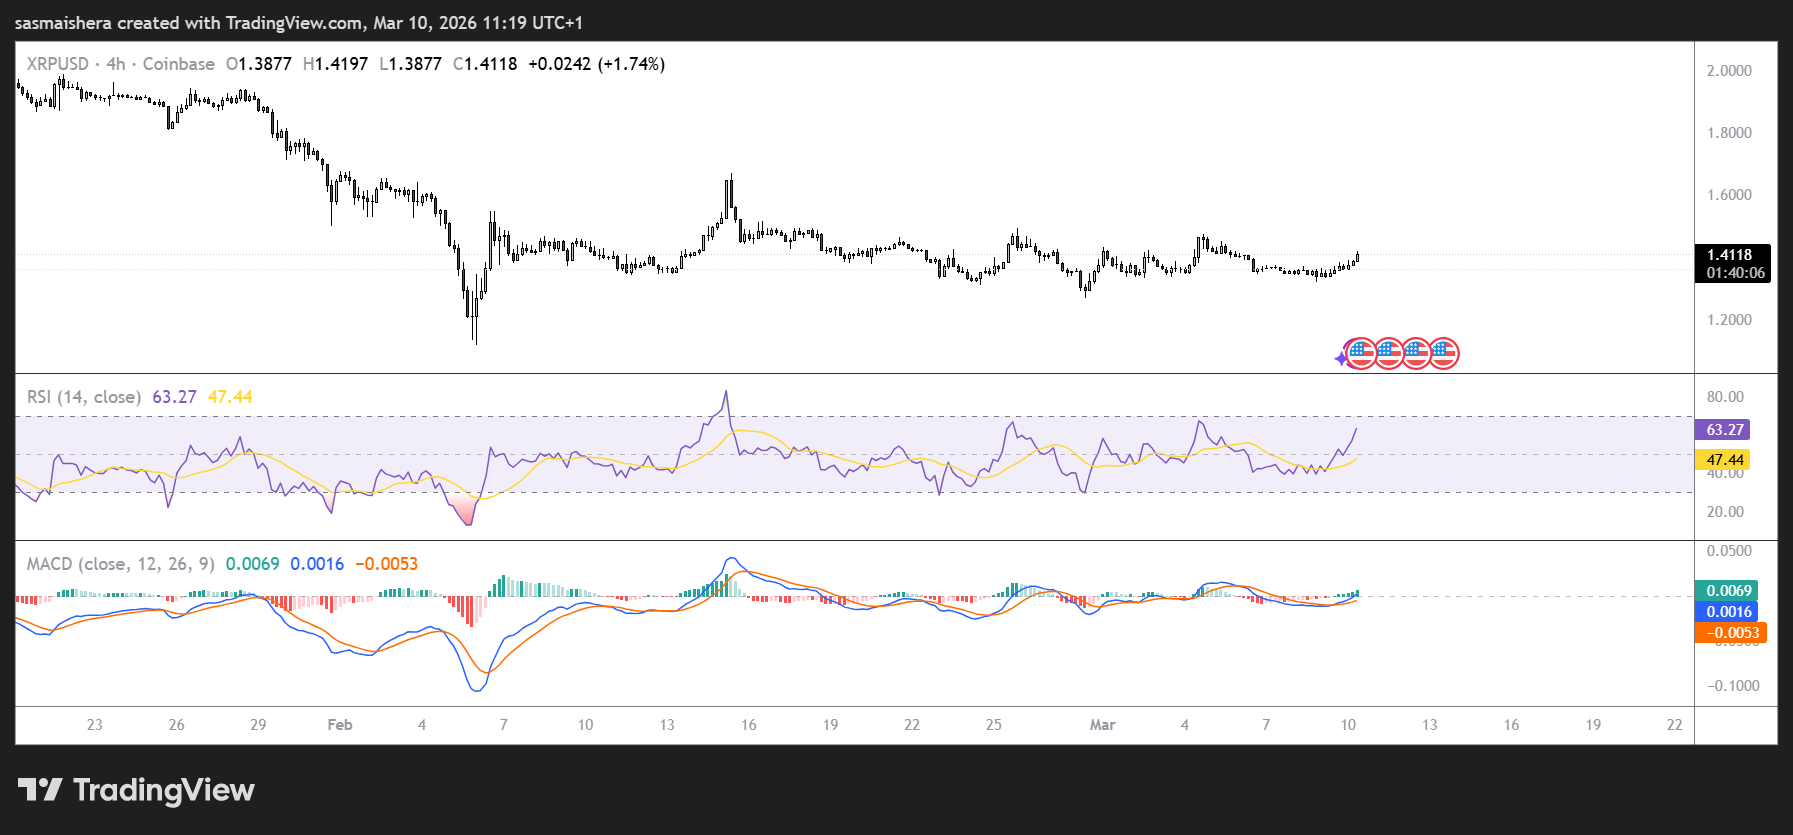
Task: Click the Feb label on time axis
Action: (x=340, y=725)
